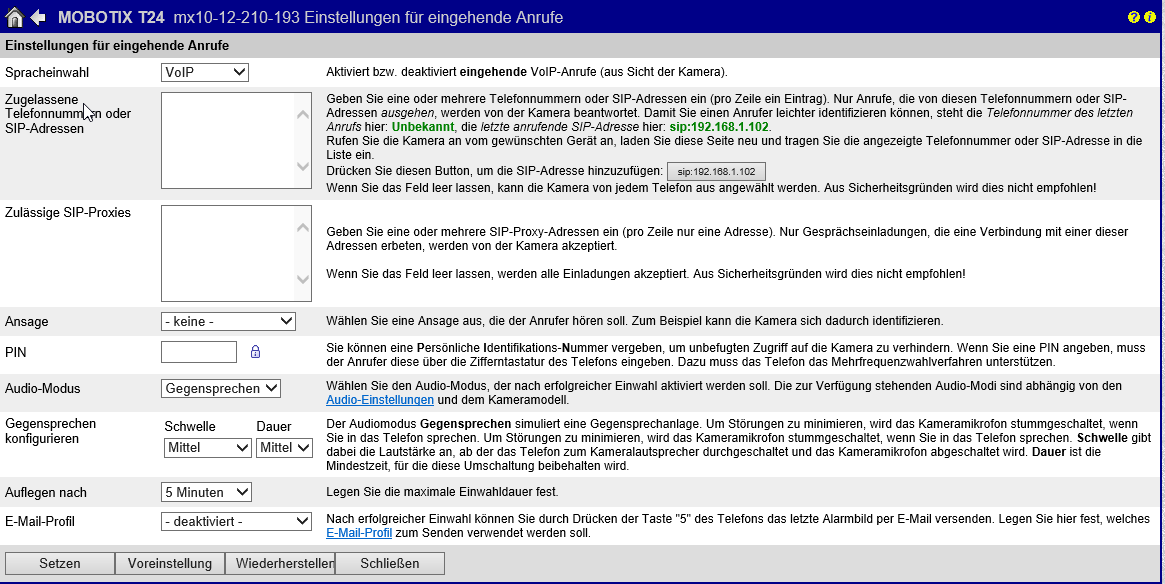Click the green sip:192.168.1.102 text
This screenshot has width=1165, height=584.
(720, 127)
